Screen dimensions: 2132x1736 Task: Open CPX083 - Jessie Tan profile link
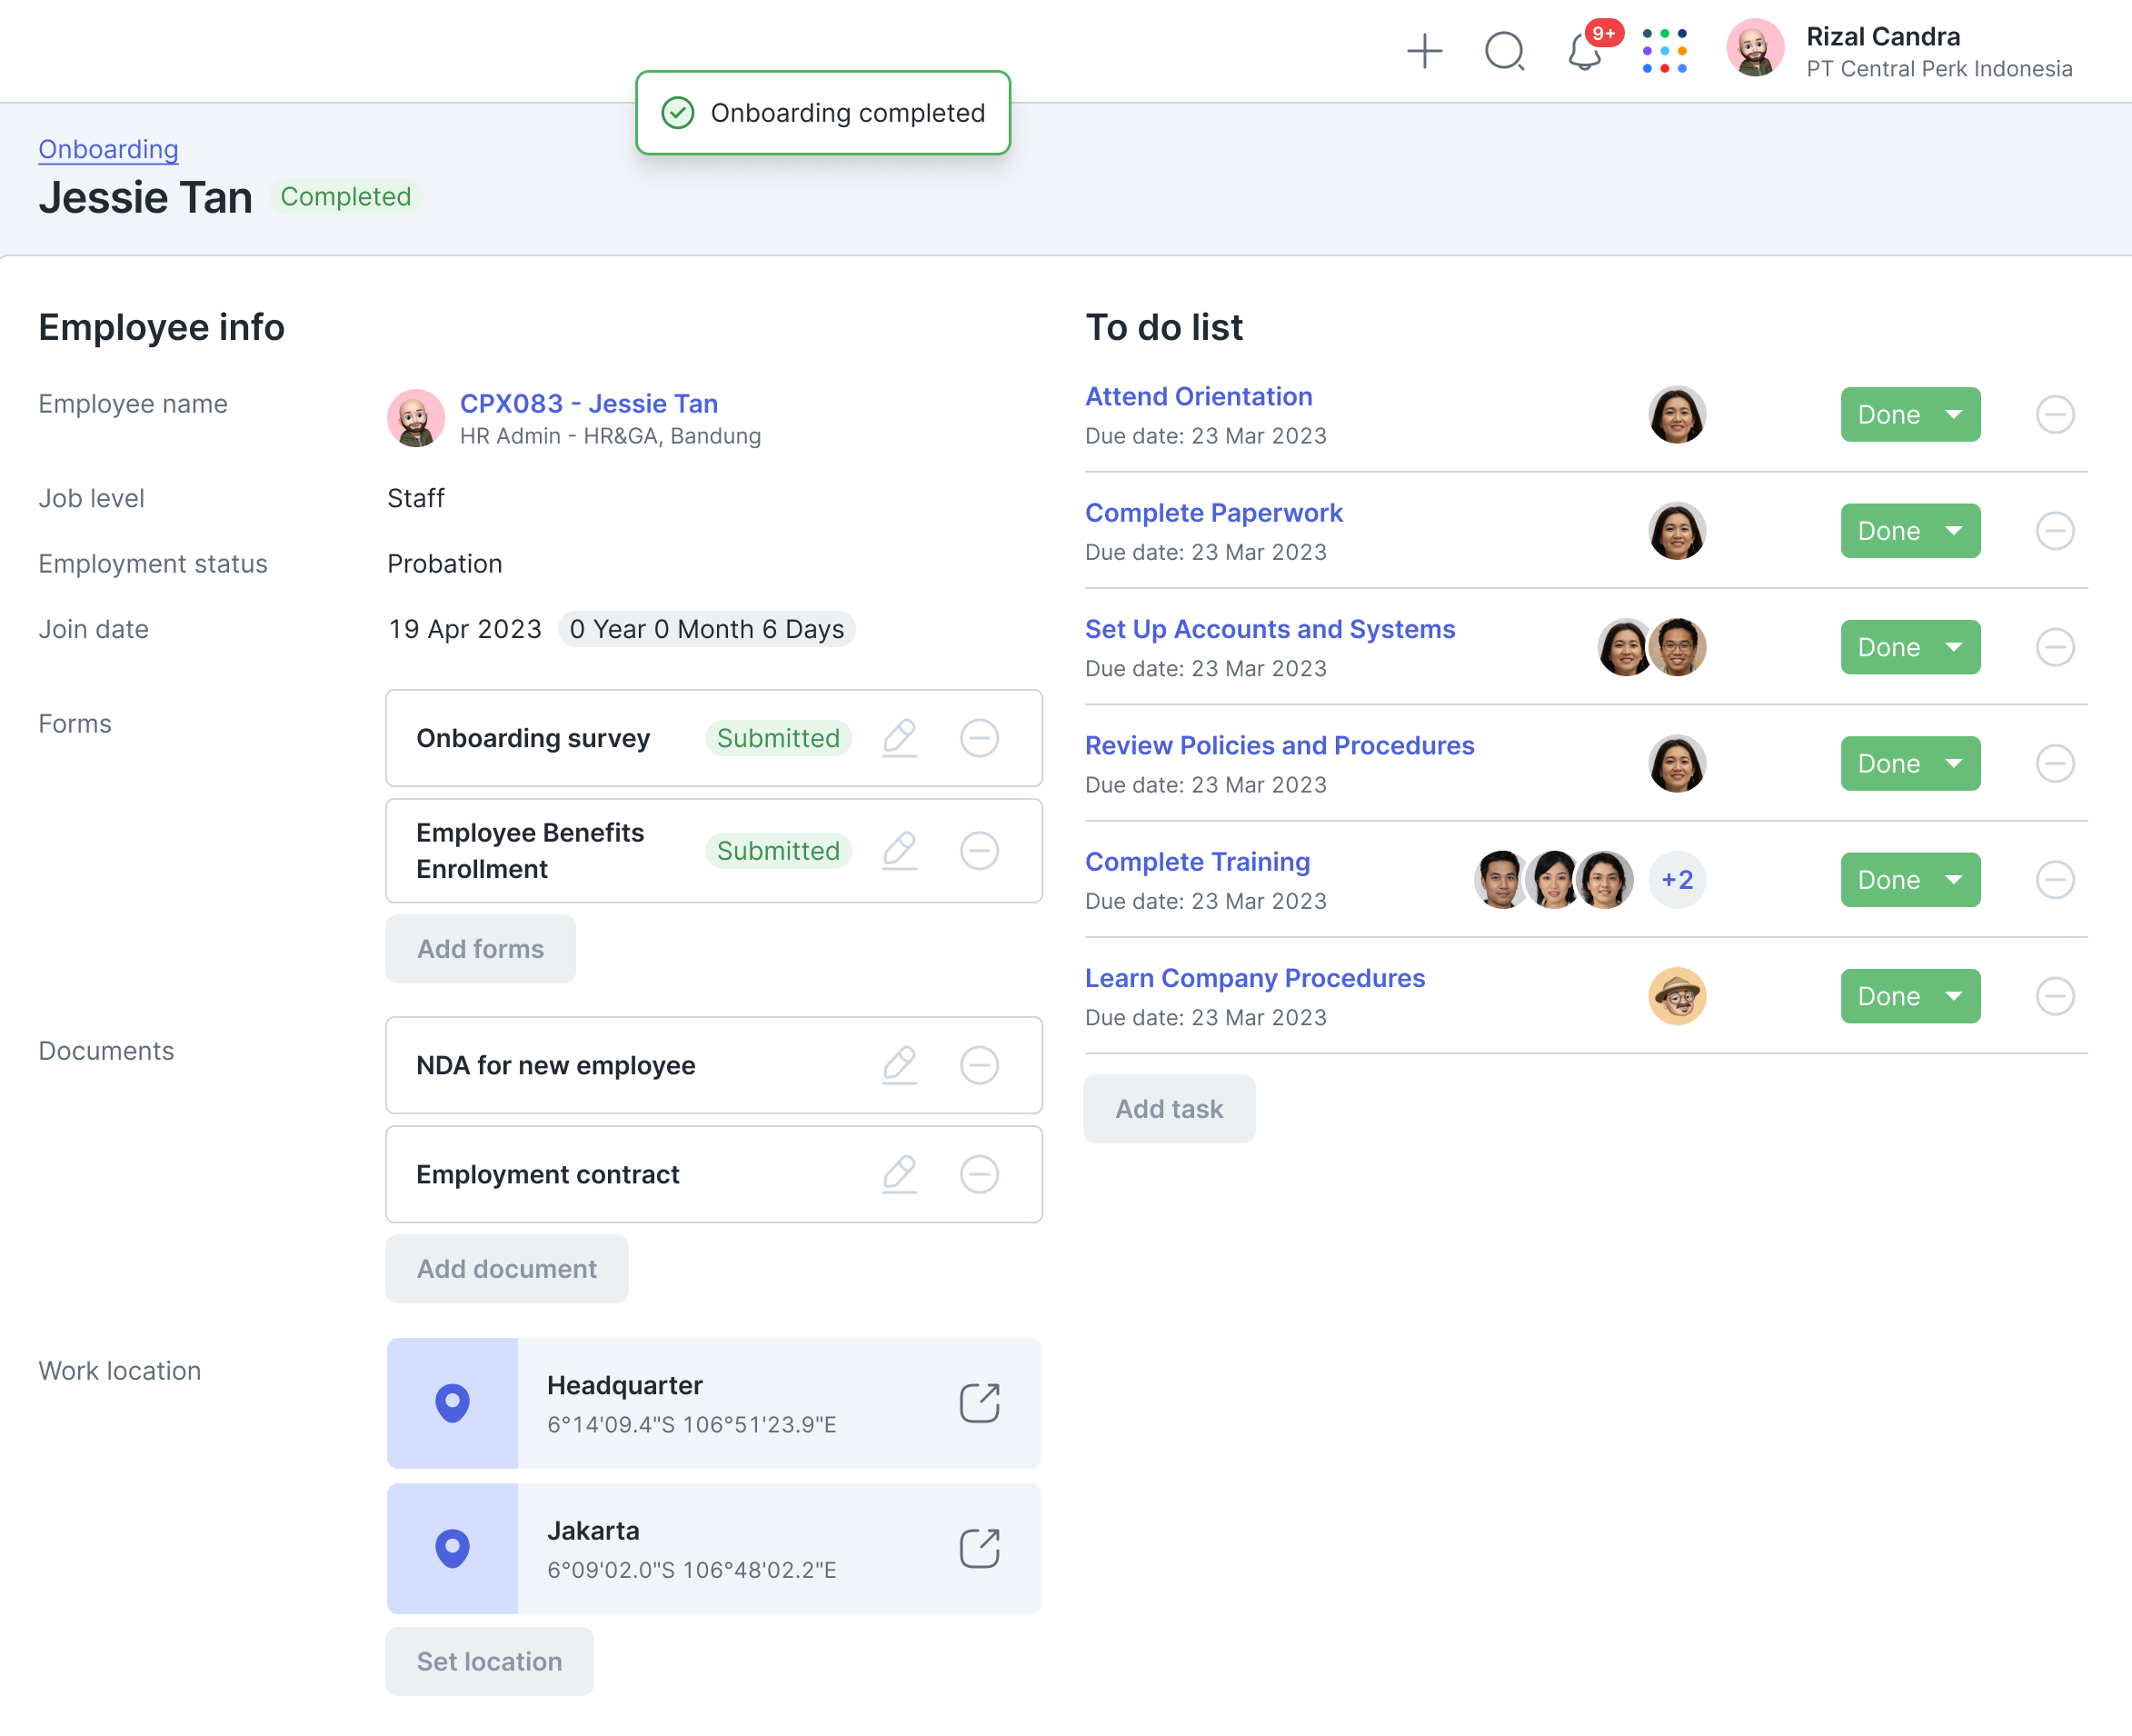tap(588, 403)
